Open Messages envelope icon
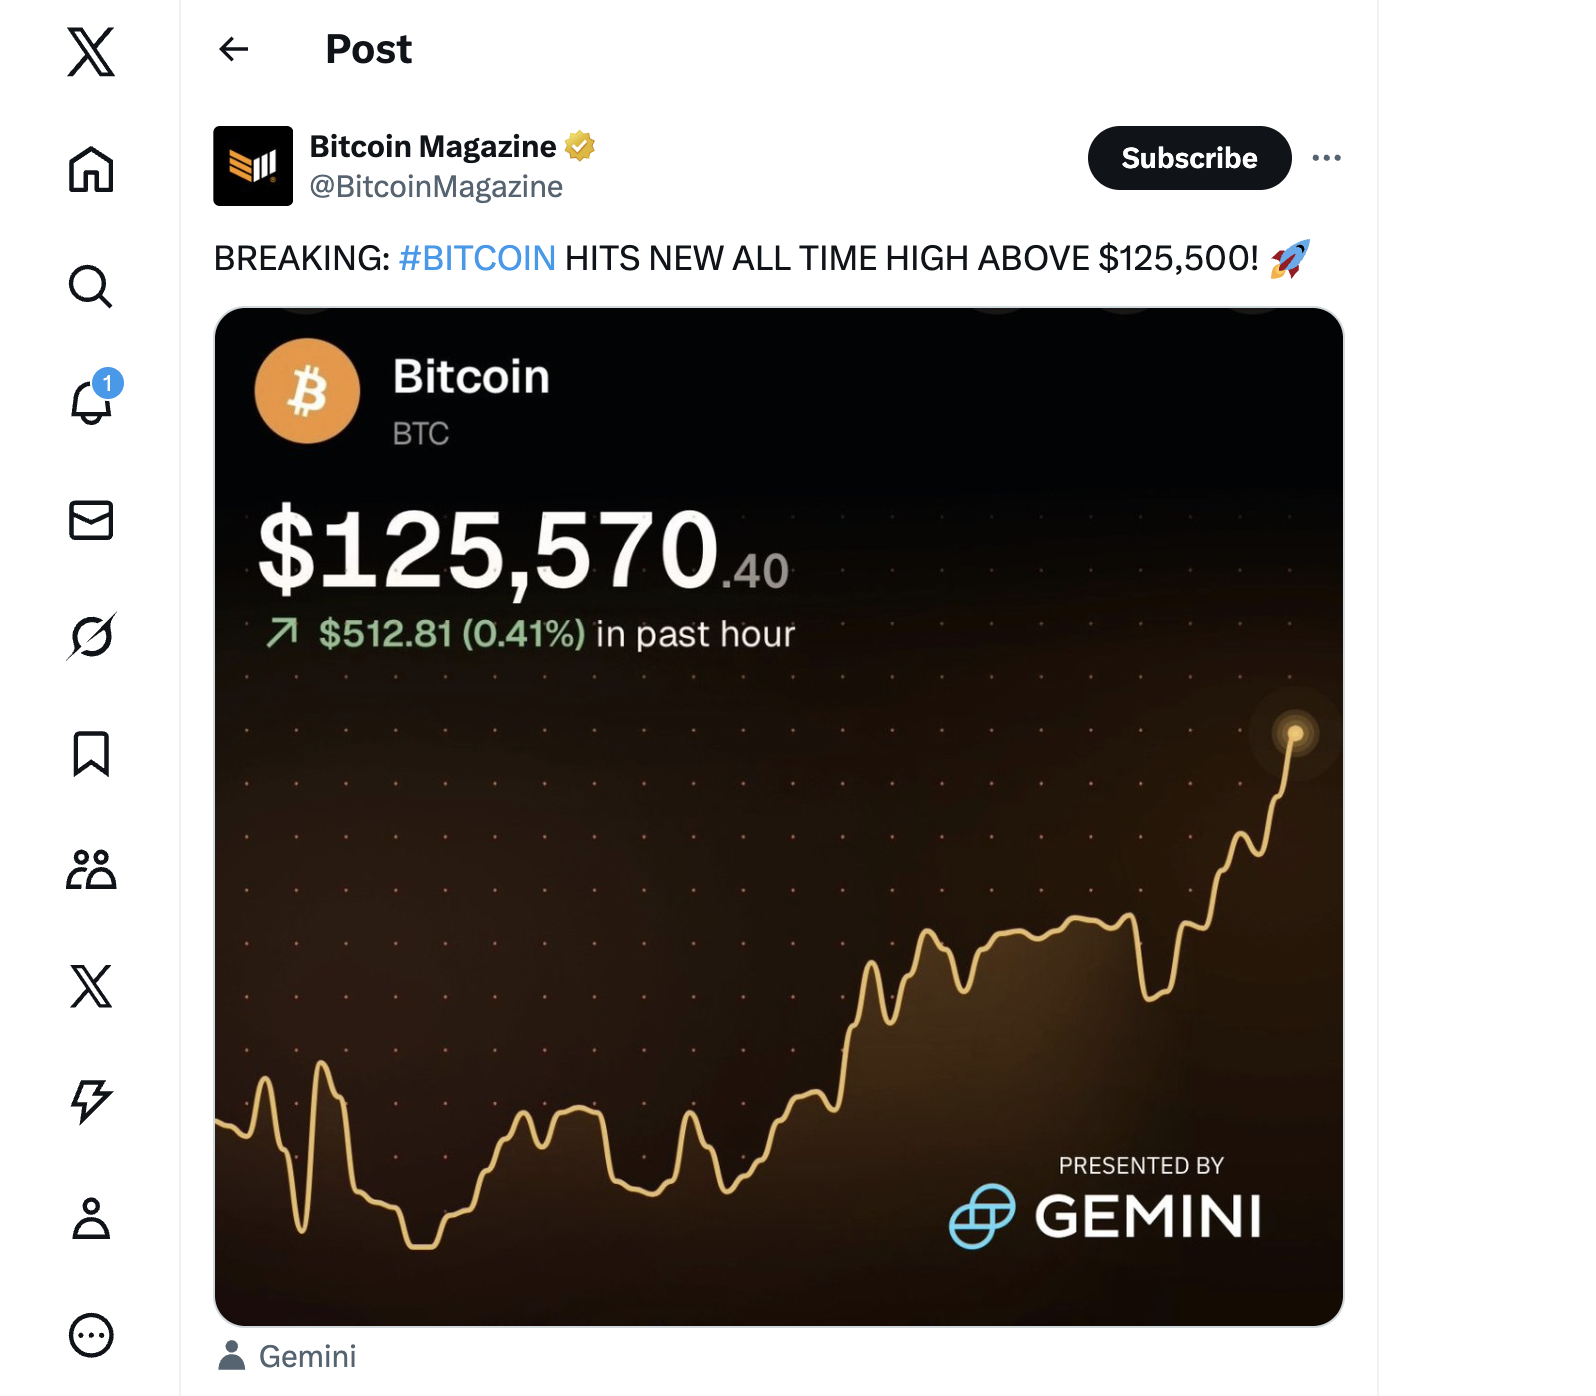This screenshot has height=1396, width=1596. pyautogui.click(x=91, y=520)
